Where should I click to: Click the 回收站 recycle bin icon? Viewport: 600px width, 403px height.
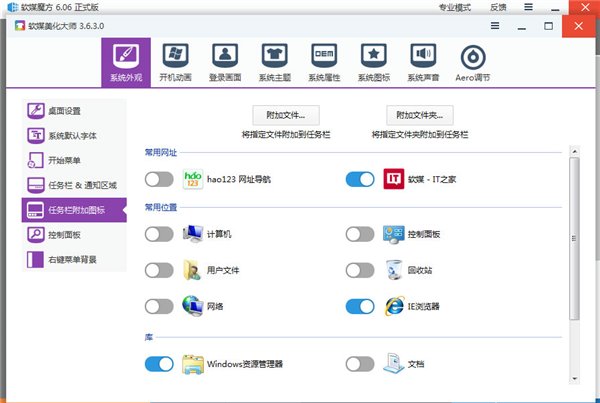(x=394, y=270)
